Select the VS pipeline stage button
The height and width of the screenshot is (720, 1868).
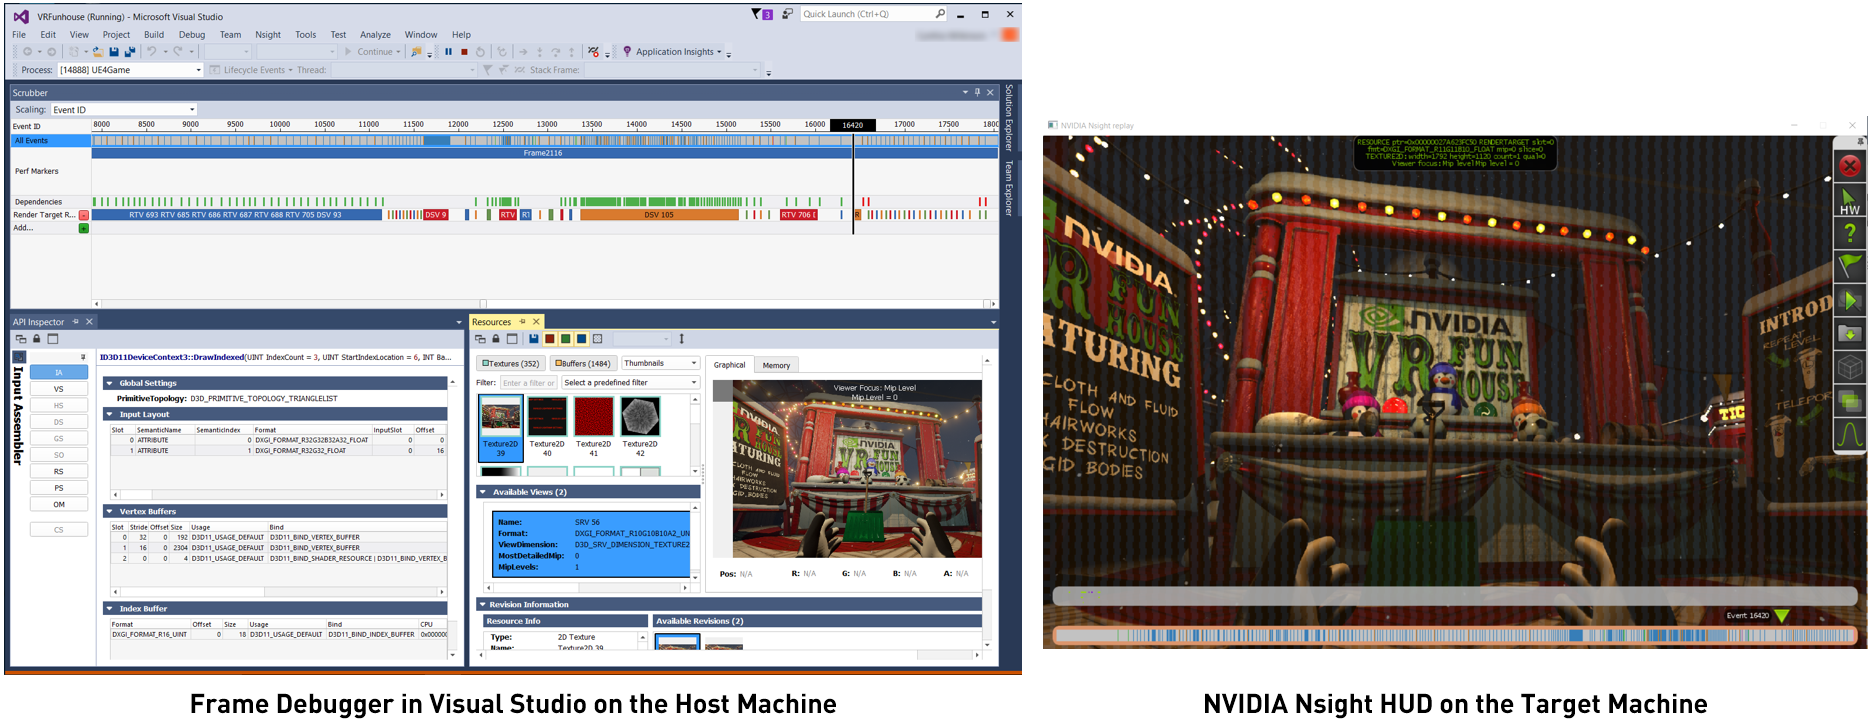(58, 389)
